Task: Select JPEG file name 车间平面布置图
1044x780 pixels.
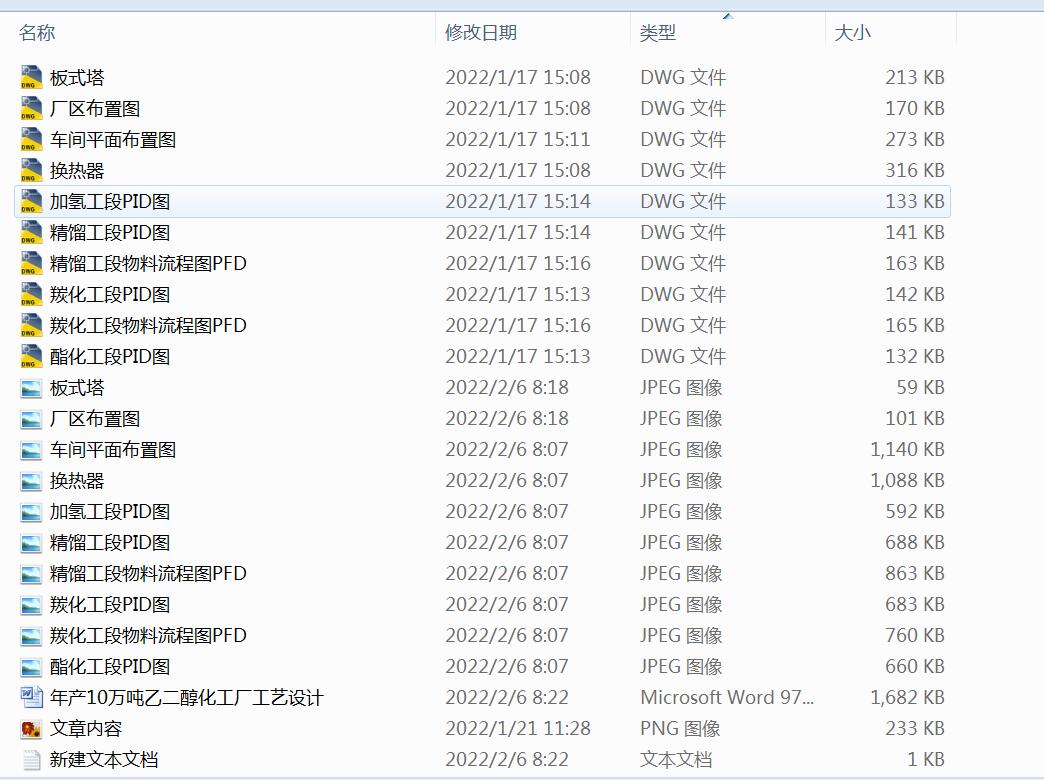Action: click(113, 450)
